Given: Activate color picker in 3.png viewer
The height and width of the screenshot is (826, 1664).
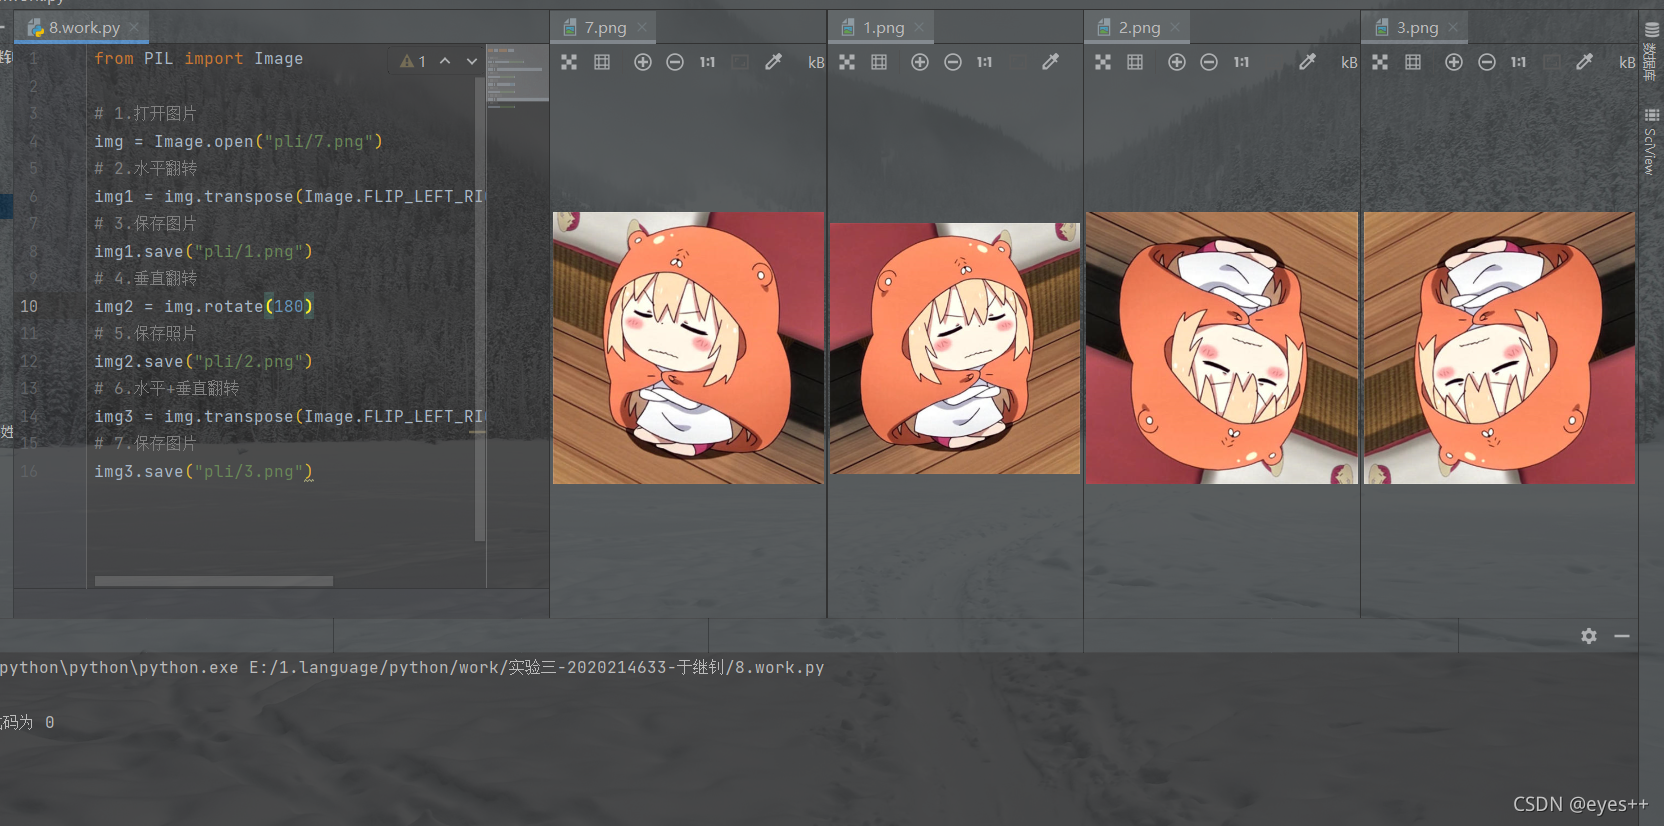Looking at the screenshot, I should tap(1584, 62).
